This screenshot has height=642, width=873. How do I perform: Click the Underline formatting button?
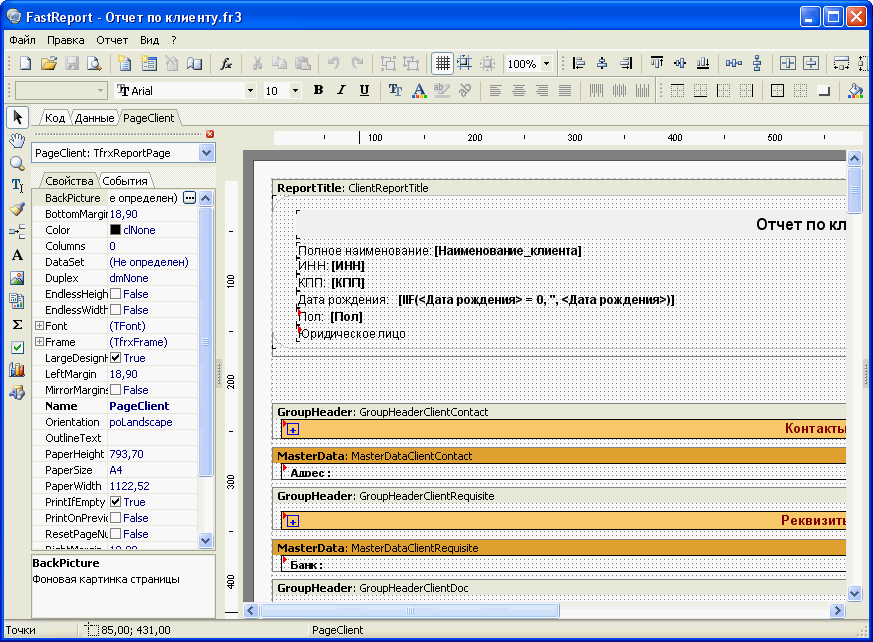pos(364,90)
